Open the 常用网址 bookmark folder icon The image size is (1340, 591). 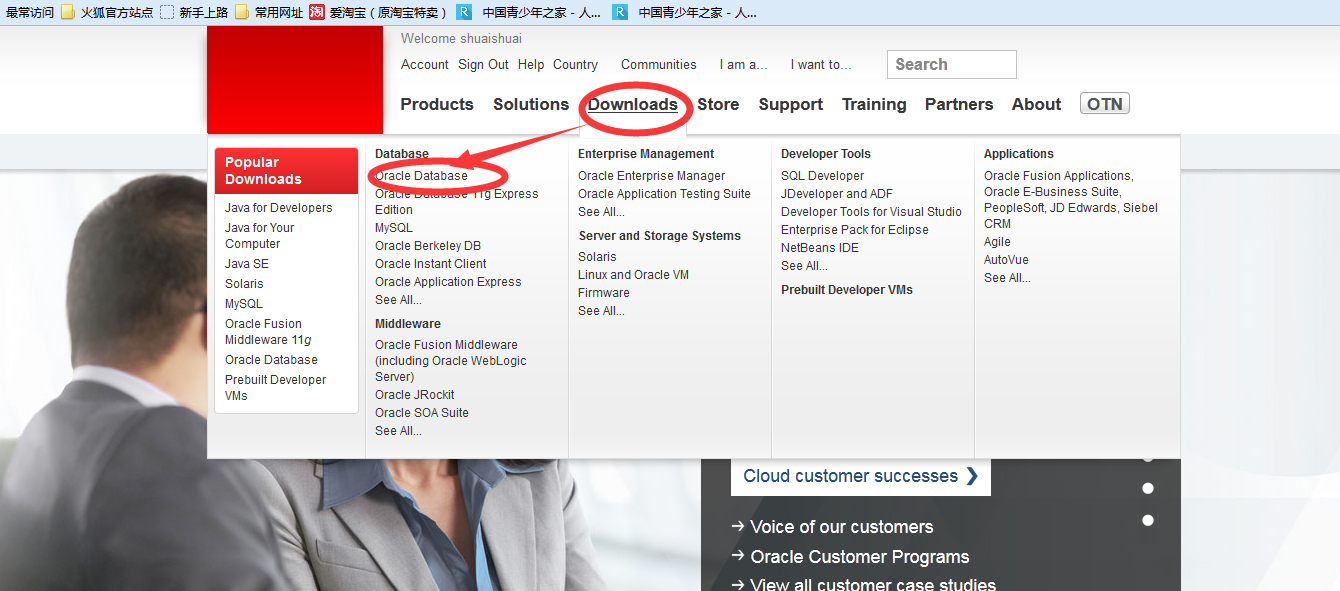(242, 12)
